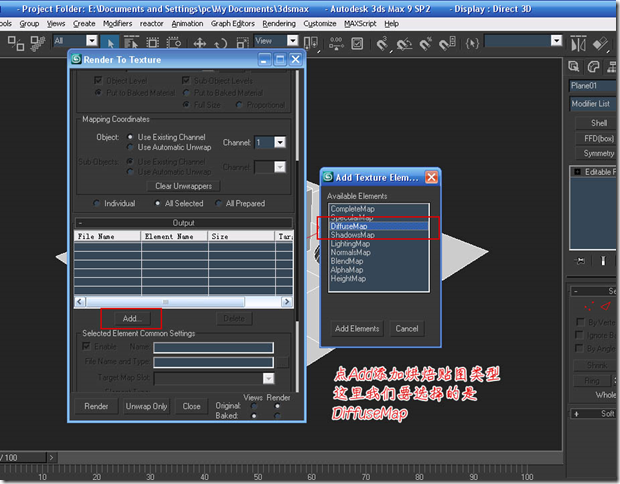This screenshot has height=484, width=620.
Task: Collapse the Selection rollout in command panel
Action: pos(593,291)
